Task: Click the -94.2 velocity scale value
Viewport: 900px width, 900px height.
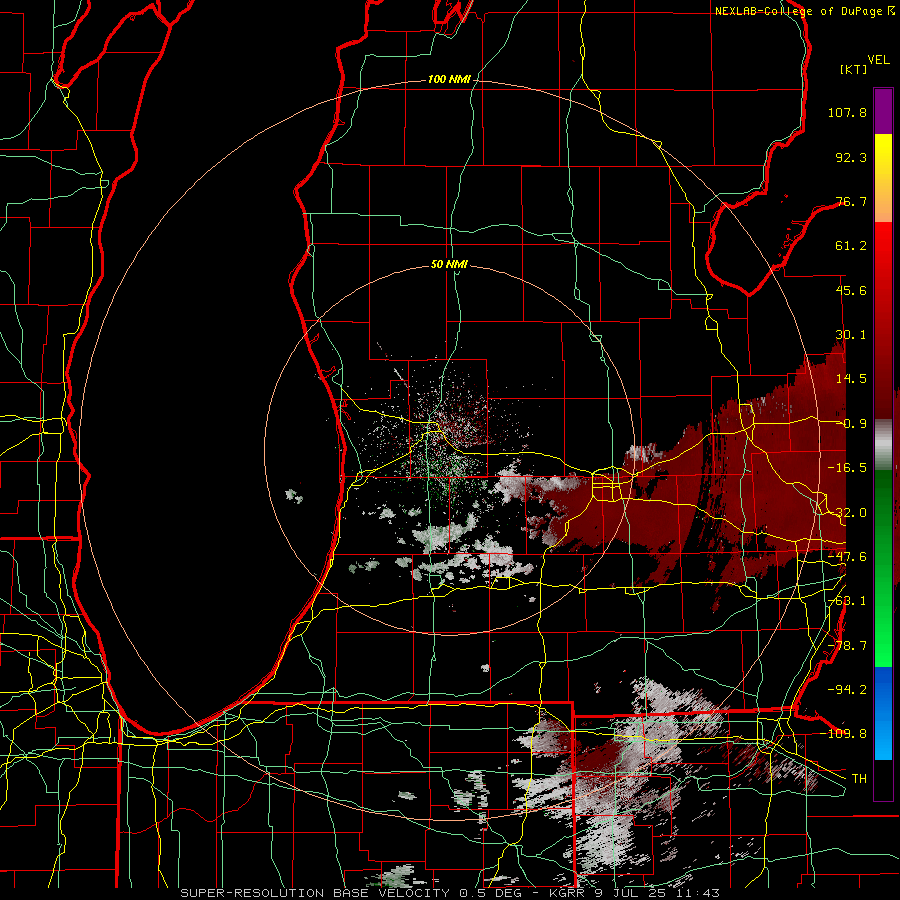Action: 847,689
